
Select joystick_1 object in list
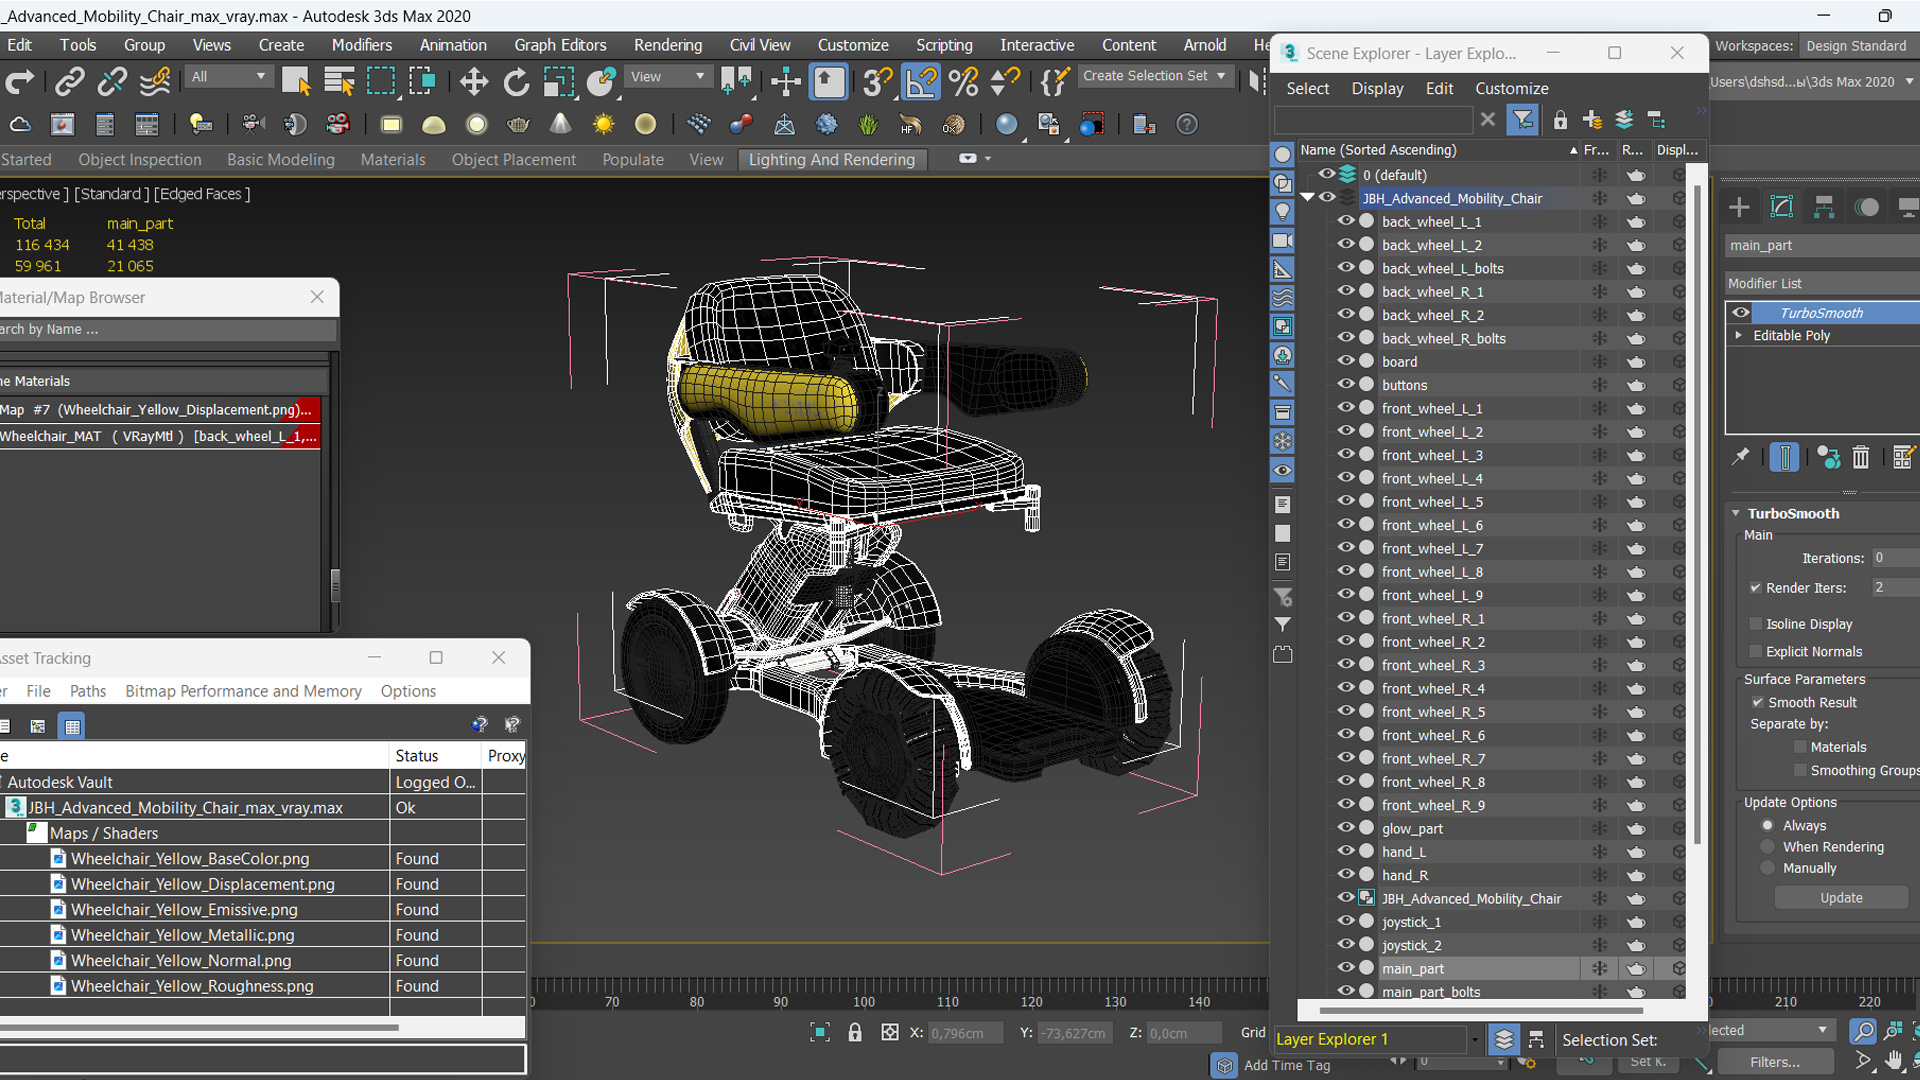click(x=1411, y=922)
